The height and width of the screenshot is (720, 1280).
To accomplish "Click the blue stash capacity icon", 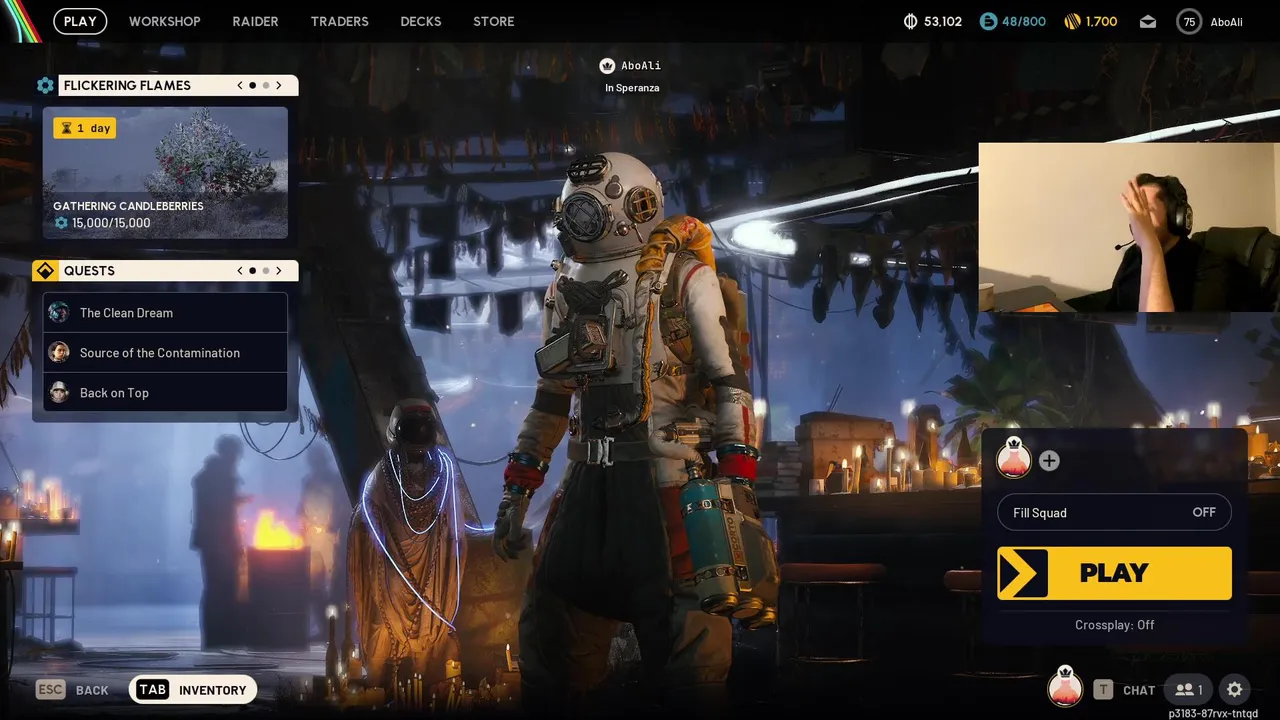I will point(988,21).
